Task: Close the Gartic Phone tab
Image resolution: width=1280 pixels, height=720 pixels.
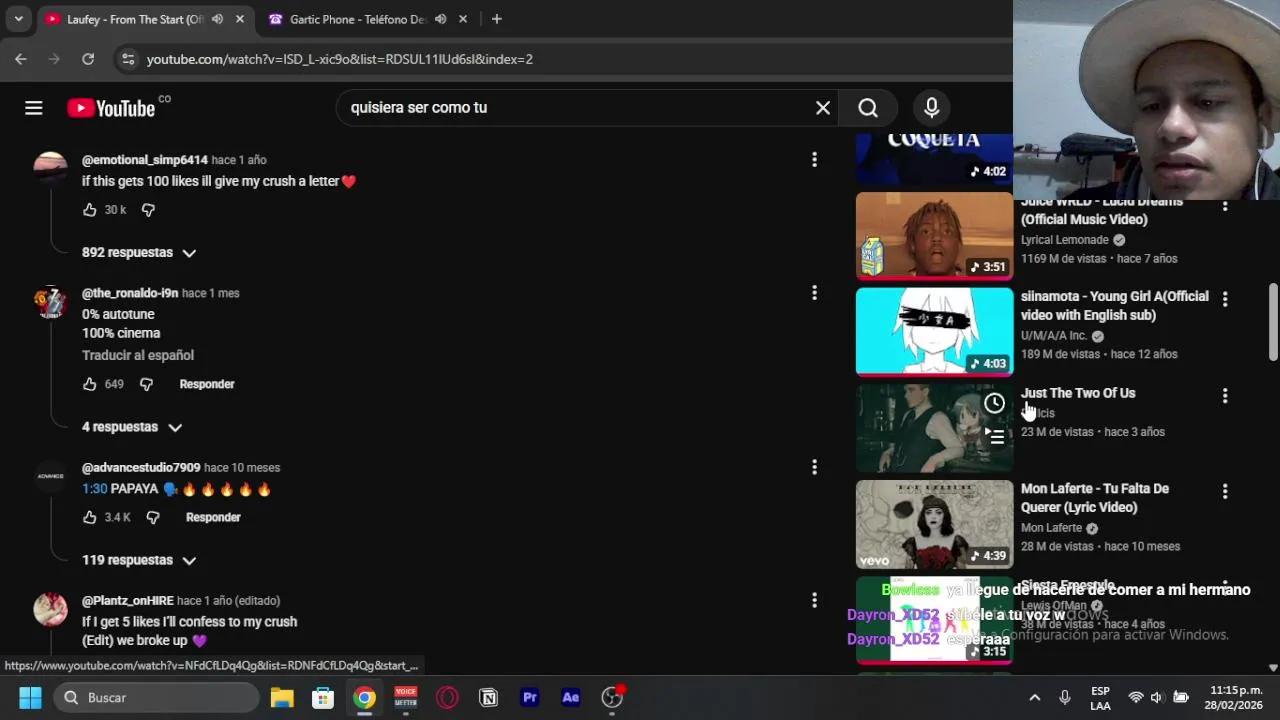Action: [x=463, y=19]
